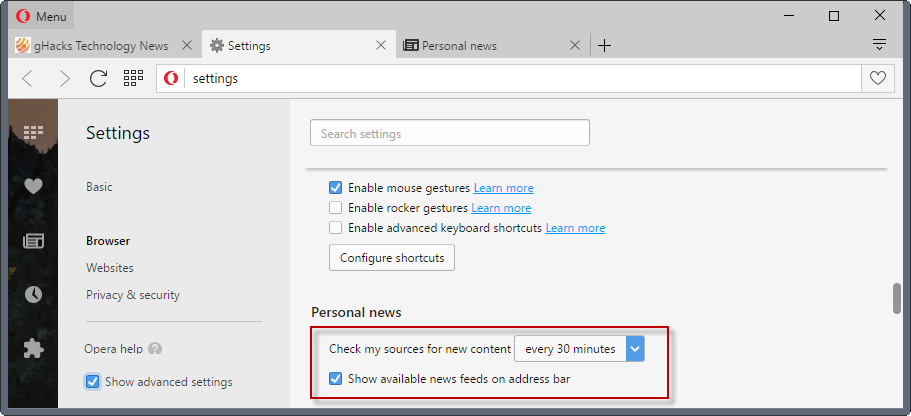Maximize the Opera window
Image resolution: width=911 pixels, height=416 pixels.
coord(834,16)
